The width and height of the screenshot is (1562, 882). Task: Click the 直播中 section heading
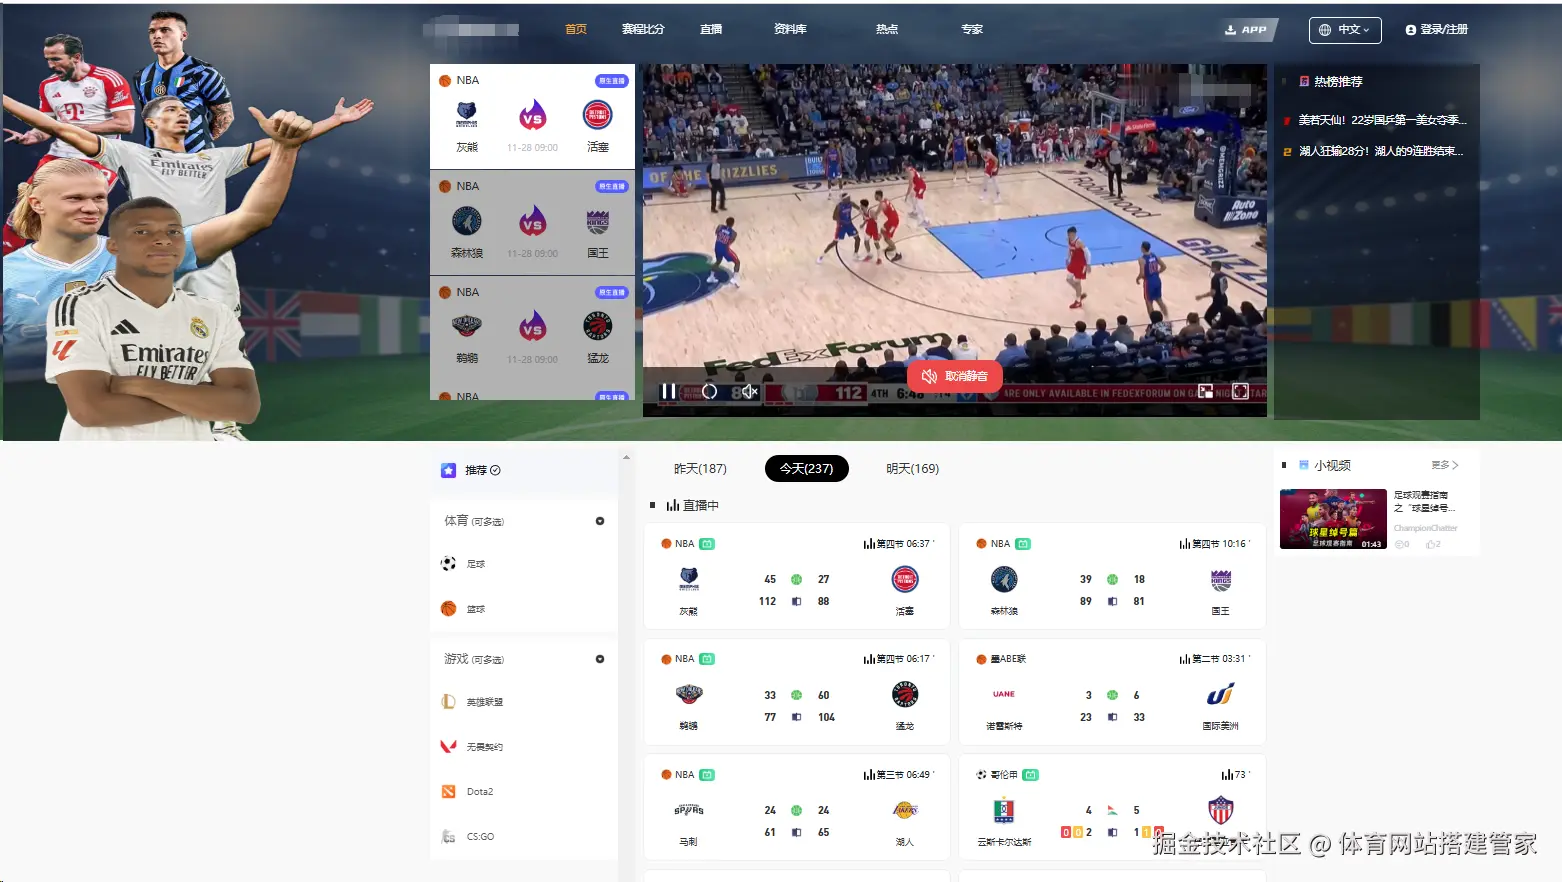click(700, 505)
